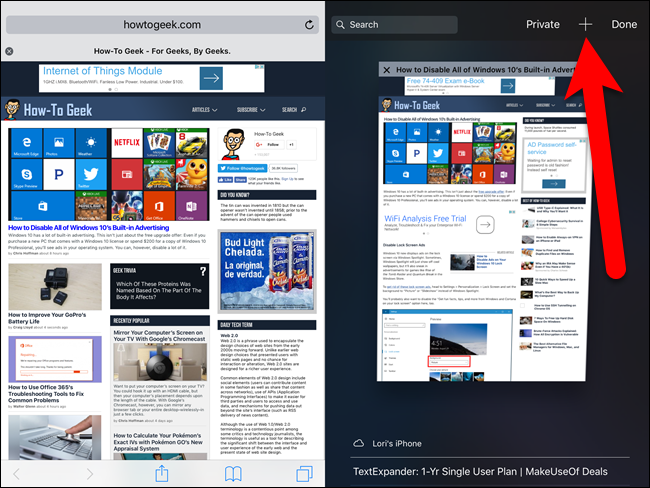Tap the GoPro camera article image

click(x=55, y=287)
